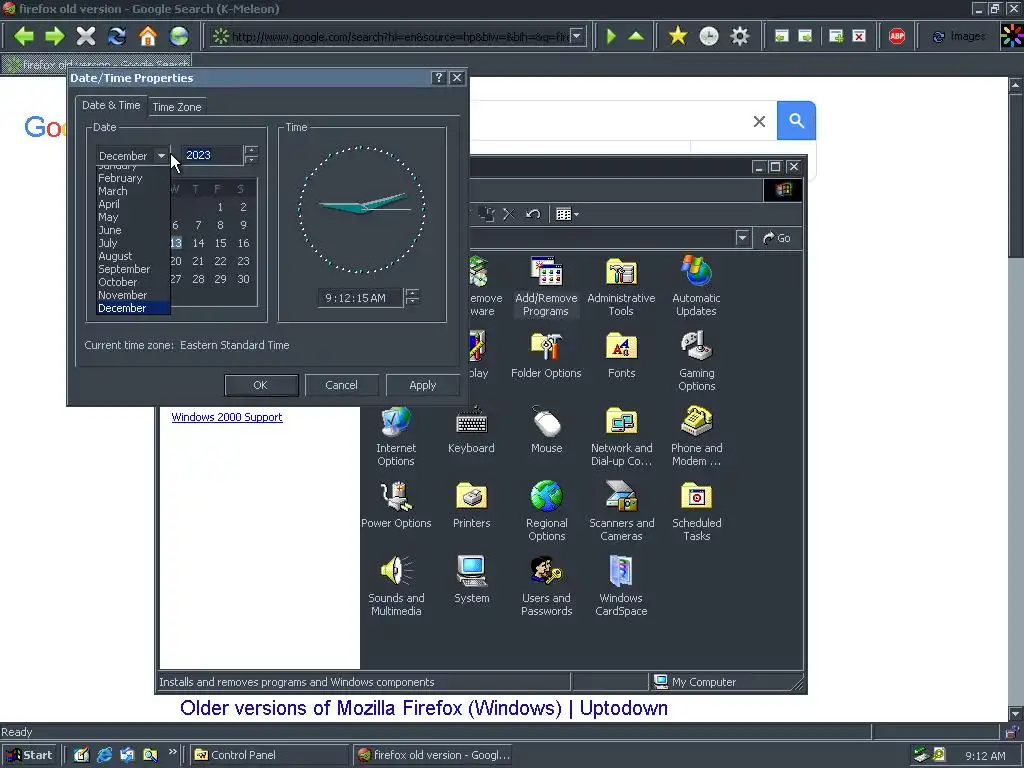Screen dimensions: 1024x768
Task: Open Add/Remove Programs in Control Panel
Action: point(546,286)
